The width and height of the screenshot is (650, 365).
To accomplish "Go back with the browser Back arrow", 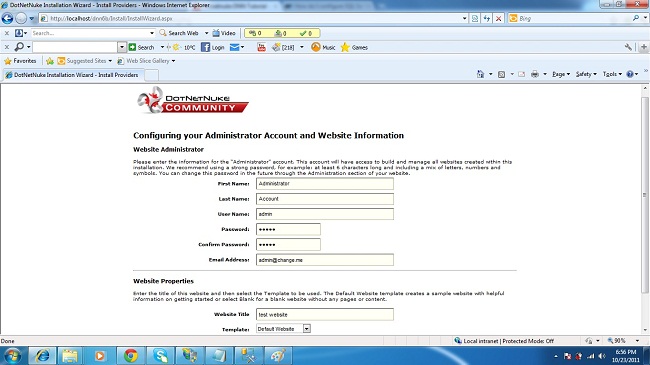I will click(x=7, y=18).
